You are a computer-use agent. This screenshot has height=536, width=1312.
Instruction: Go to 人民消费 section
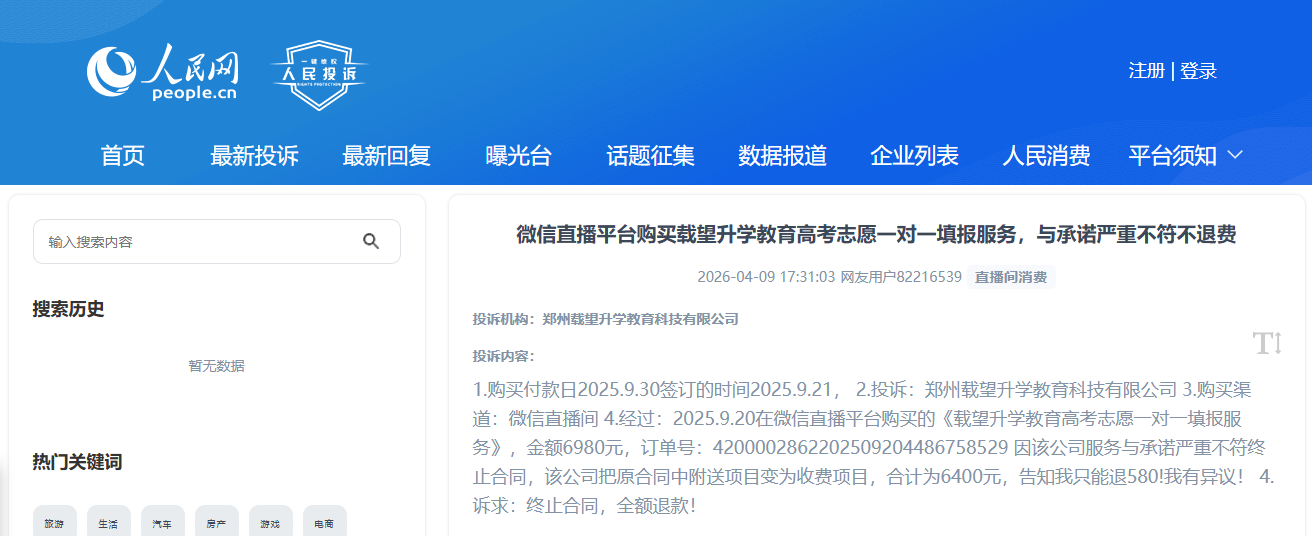[1046, 155]
